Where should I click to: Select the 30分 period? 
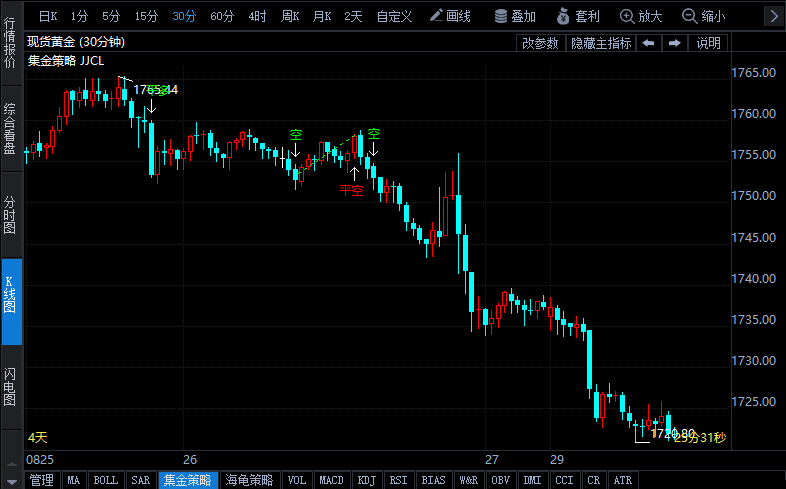pyautogui.click(x=184, y=17)
